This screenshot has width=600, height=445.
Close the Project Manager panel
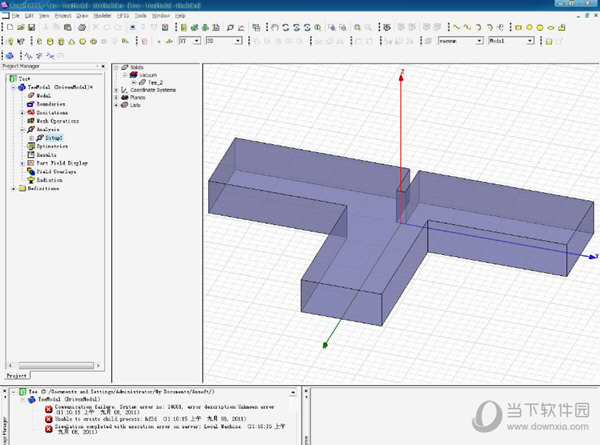coord(103,66)
